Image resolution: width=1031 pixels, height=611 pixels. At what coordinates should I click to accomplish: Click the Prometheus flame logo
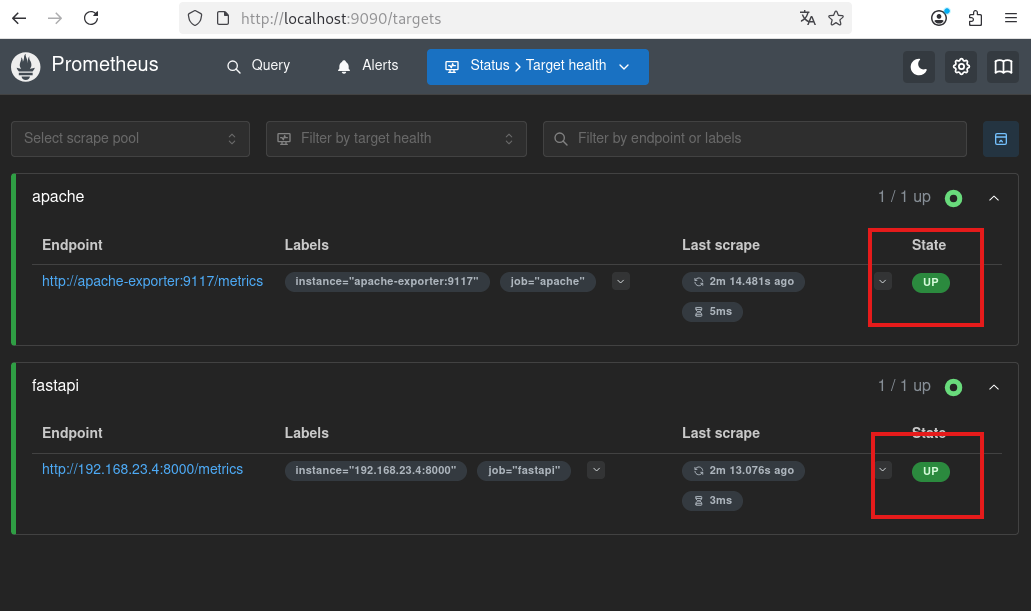pos(26,67)
